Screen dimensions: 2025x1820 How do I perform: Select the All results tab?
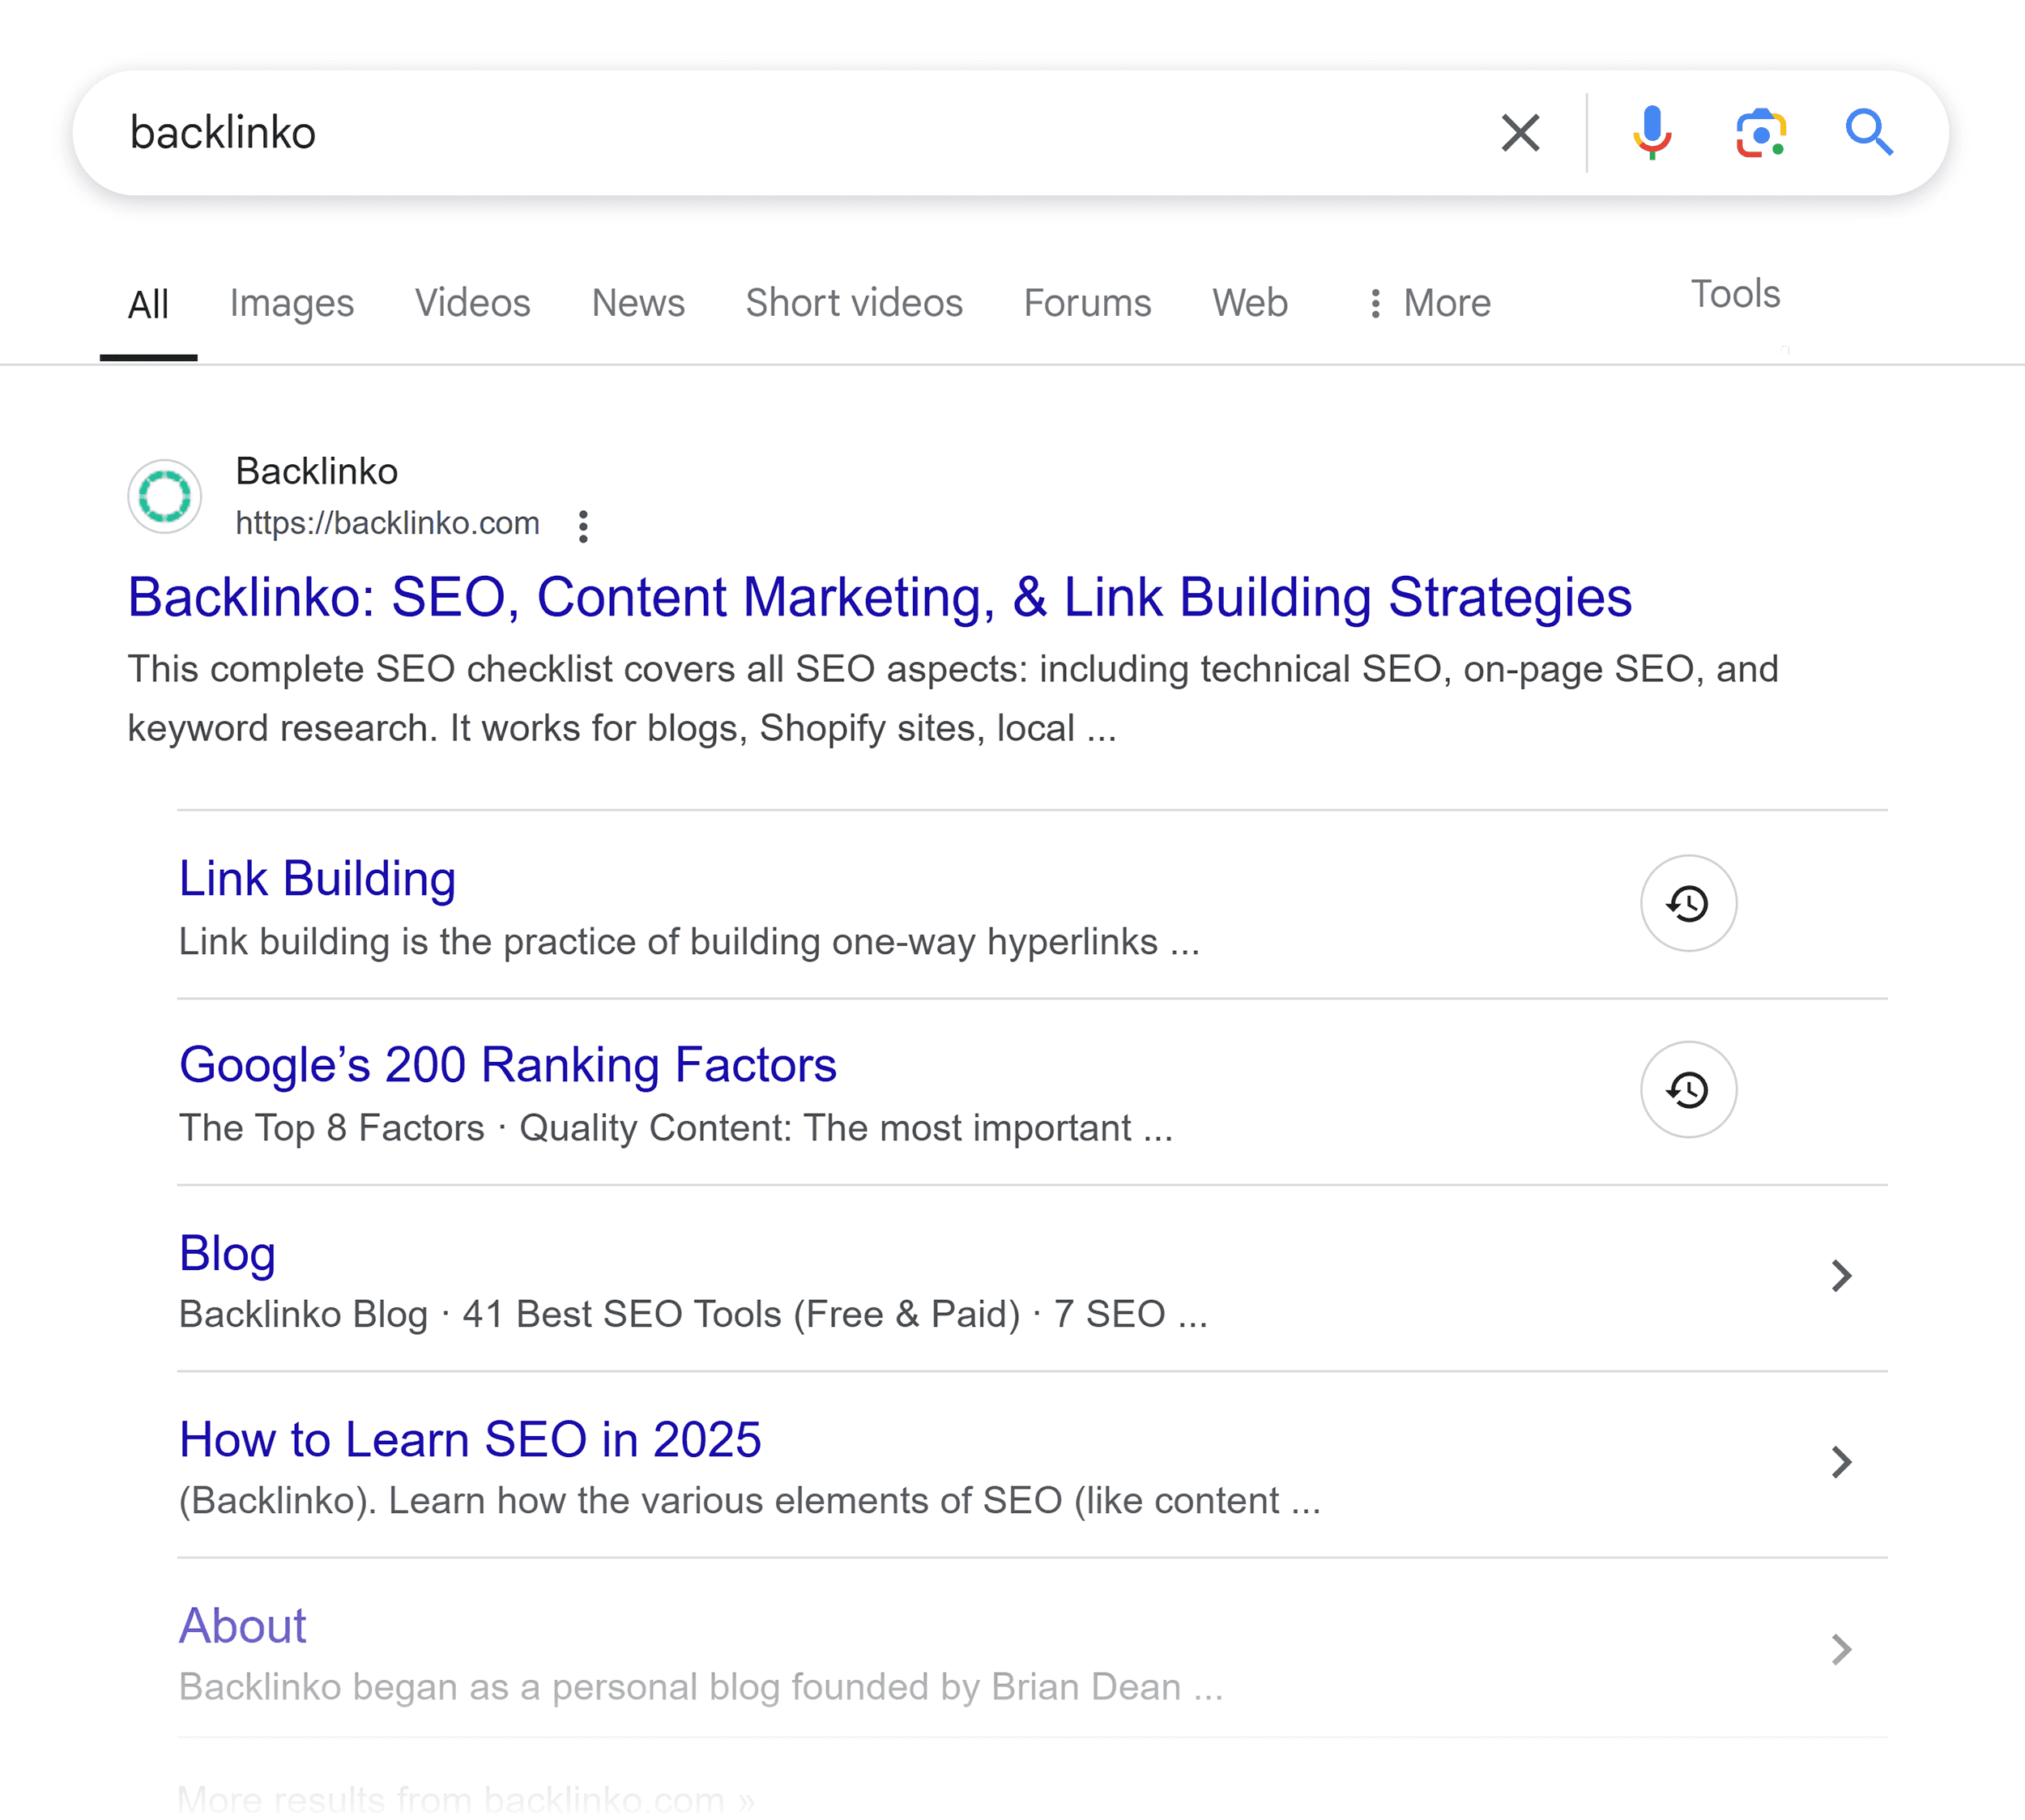148,304
